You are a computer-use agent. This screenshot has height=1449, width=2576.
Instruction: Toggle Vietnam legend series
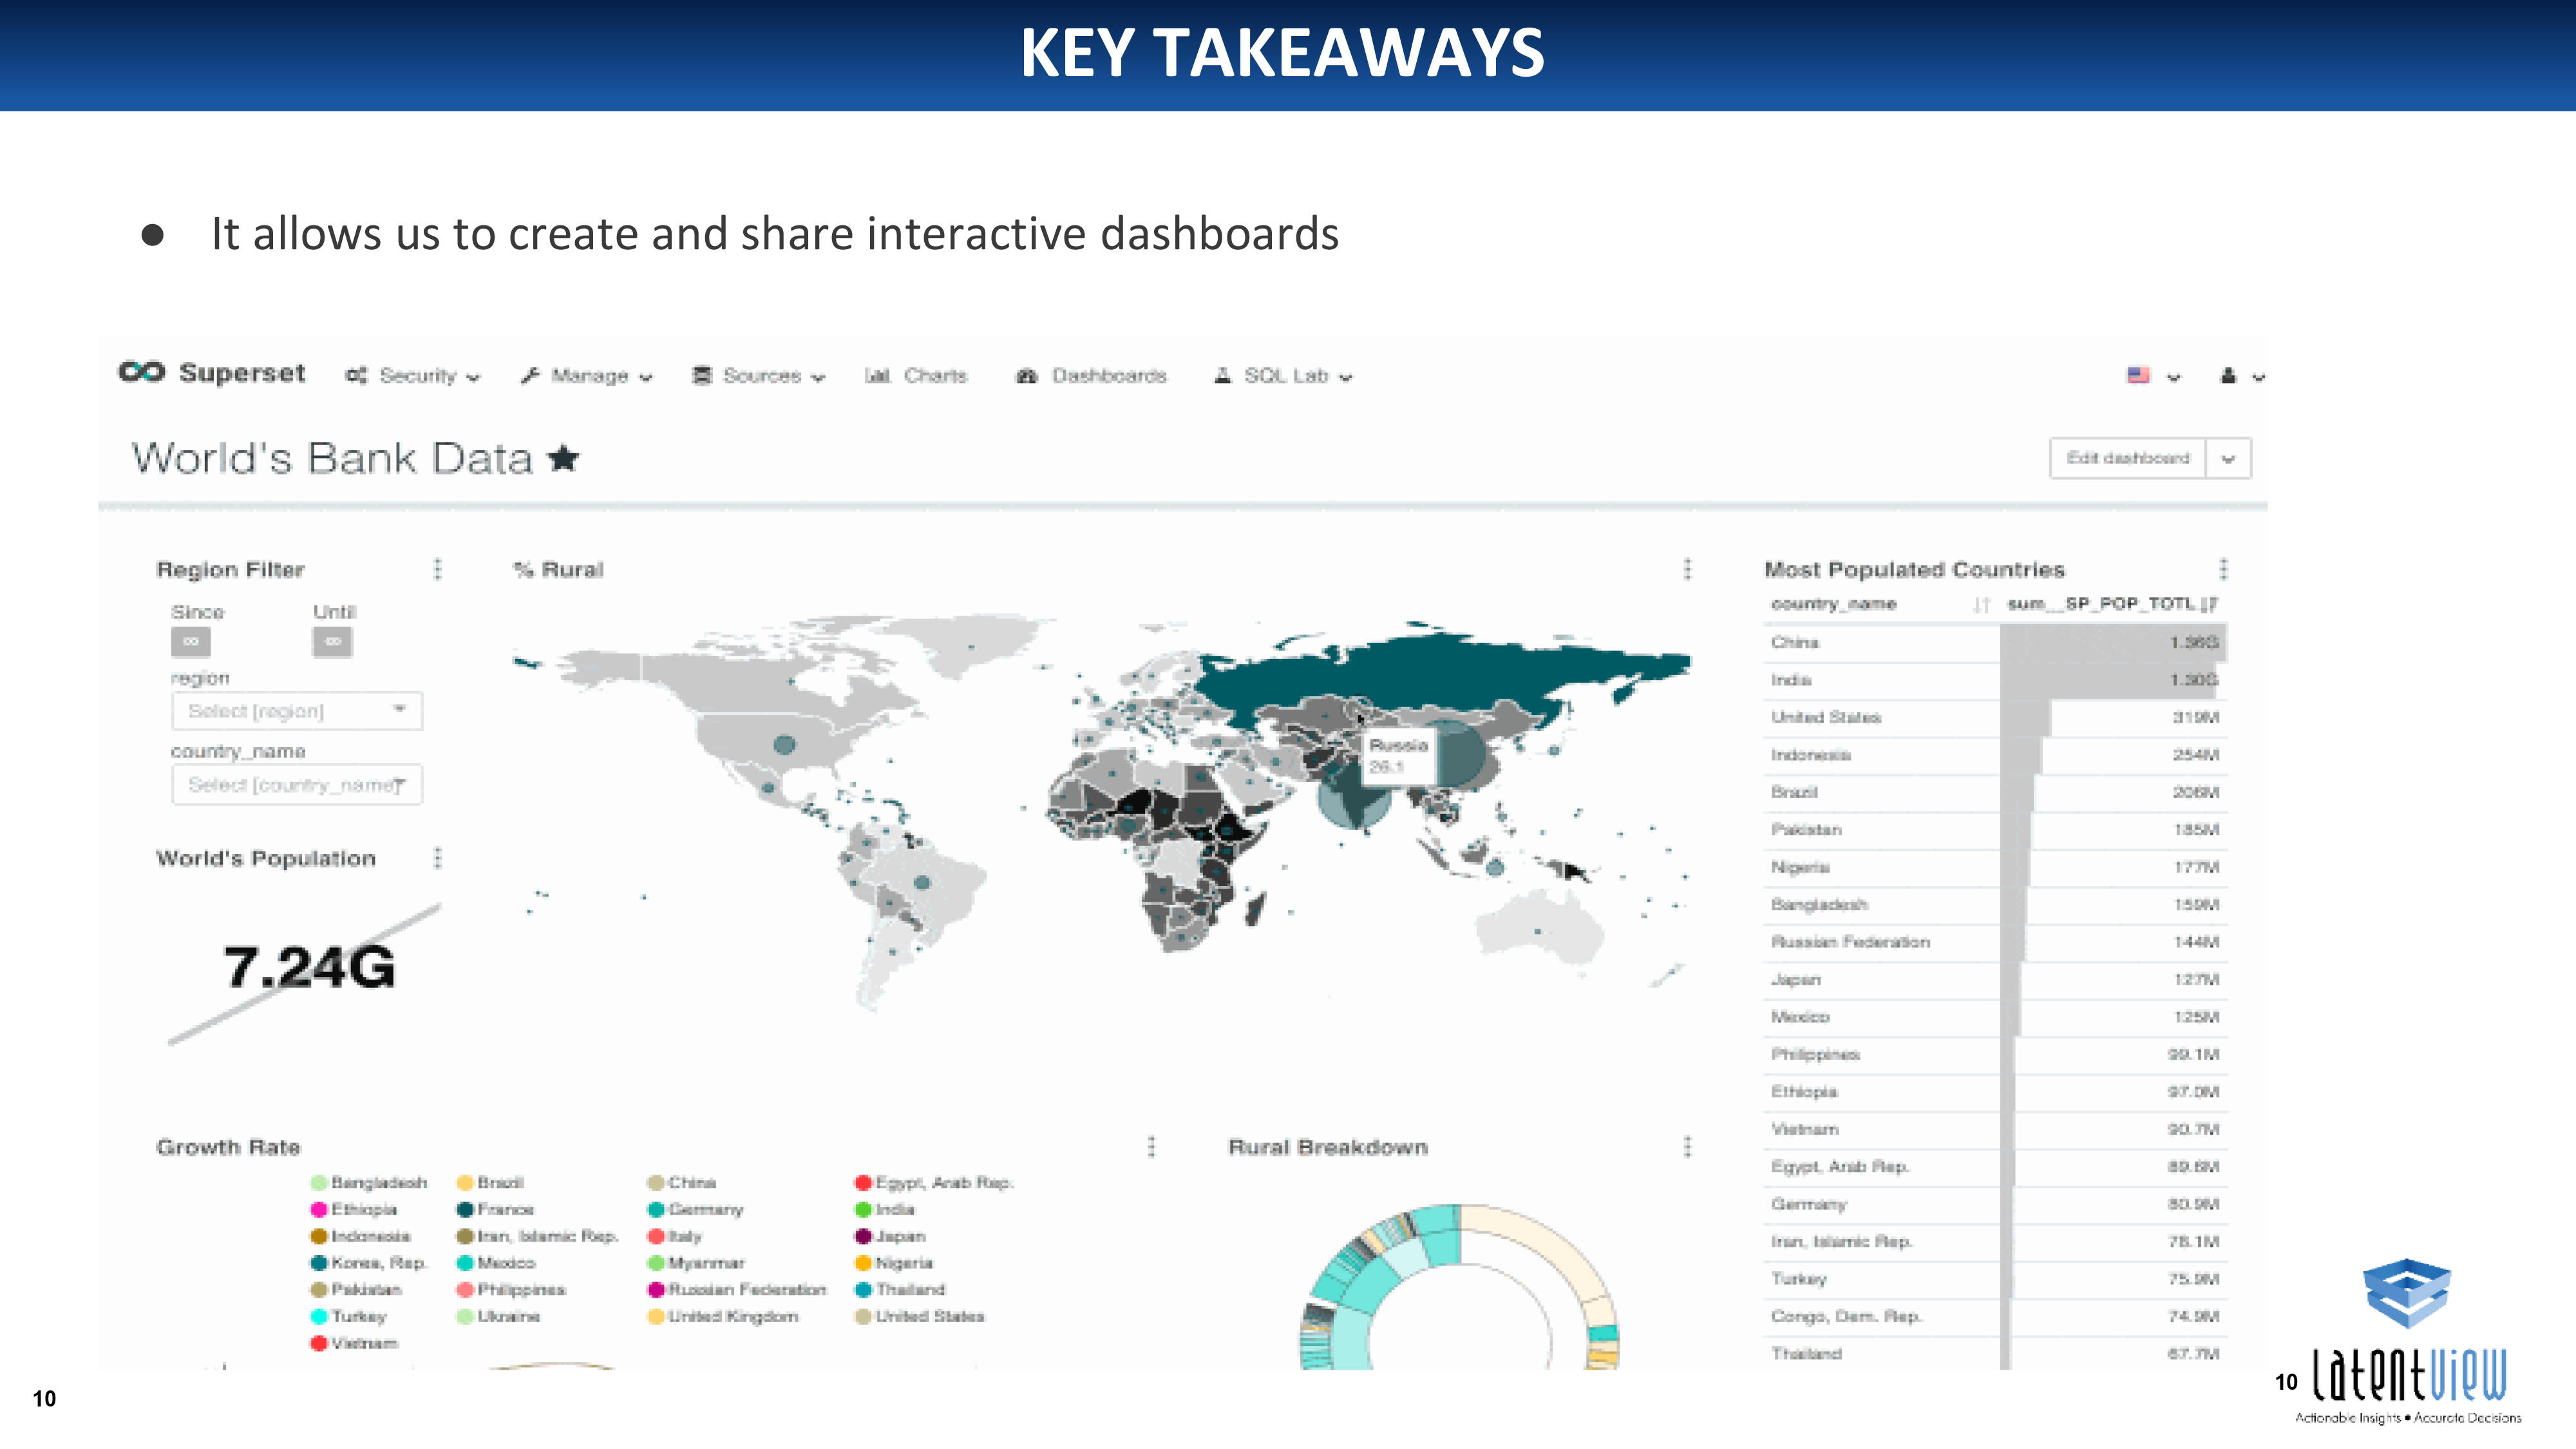pos(354,1344)
